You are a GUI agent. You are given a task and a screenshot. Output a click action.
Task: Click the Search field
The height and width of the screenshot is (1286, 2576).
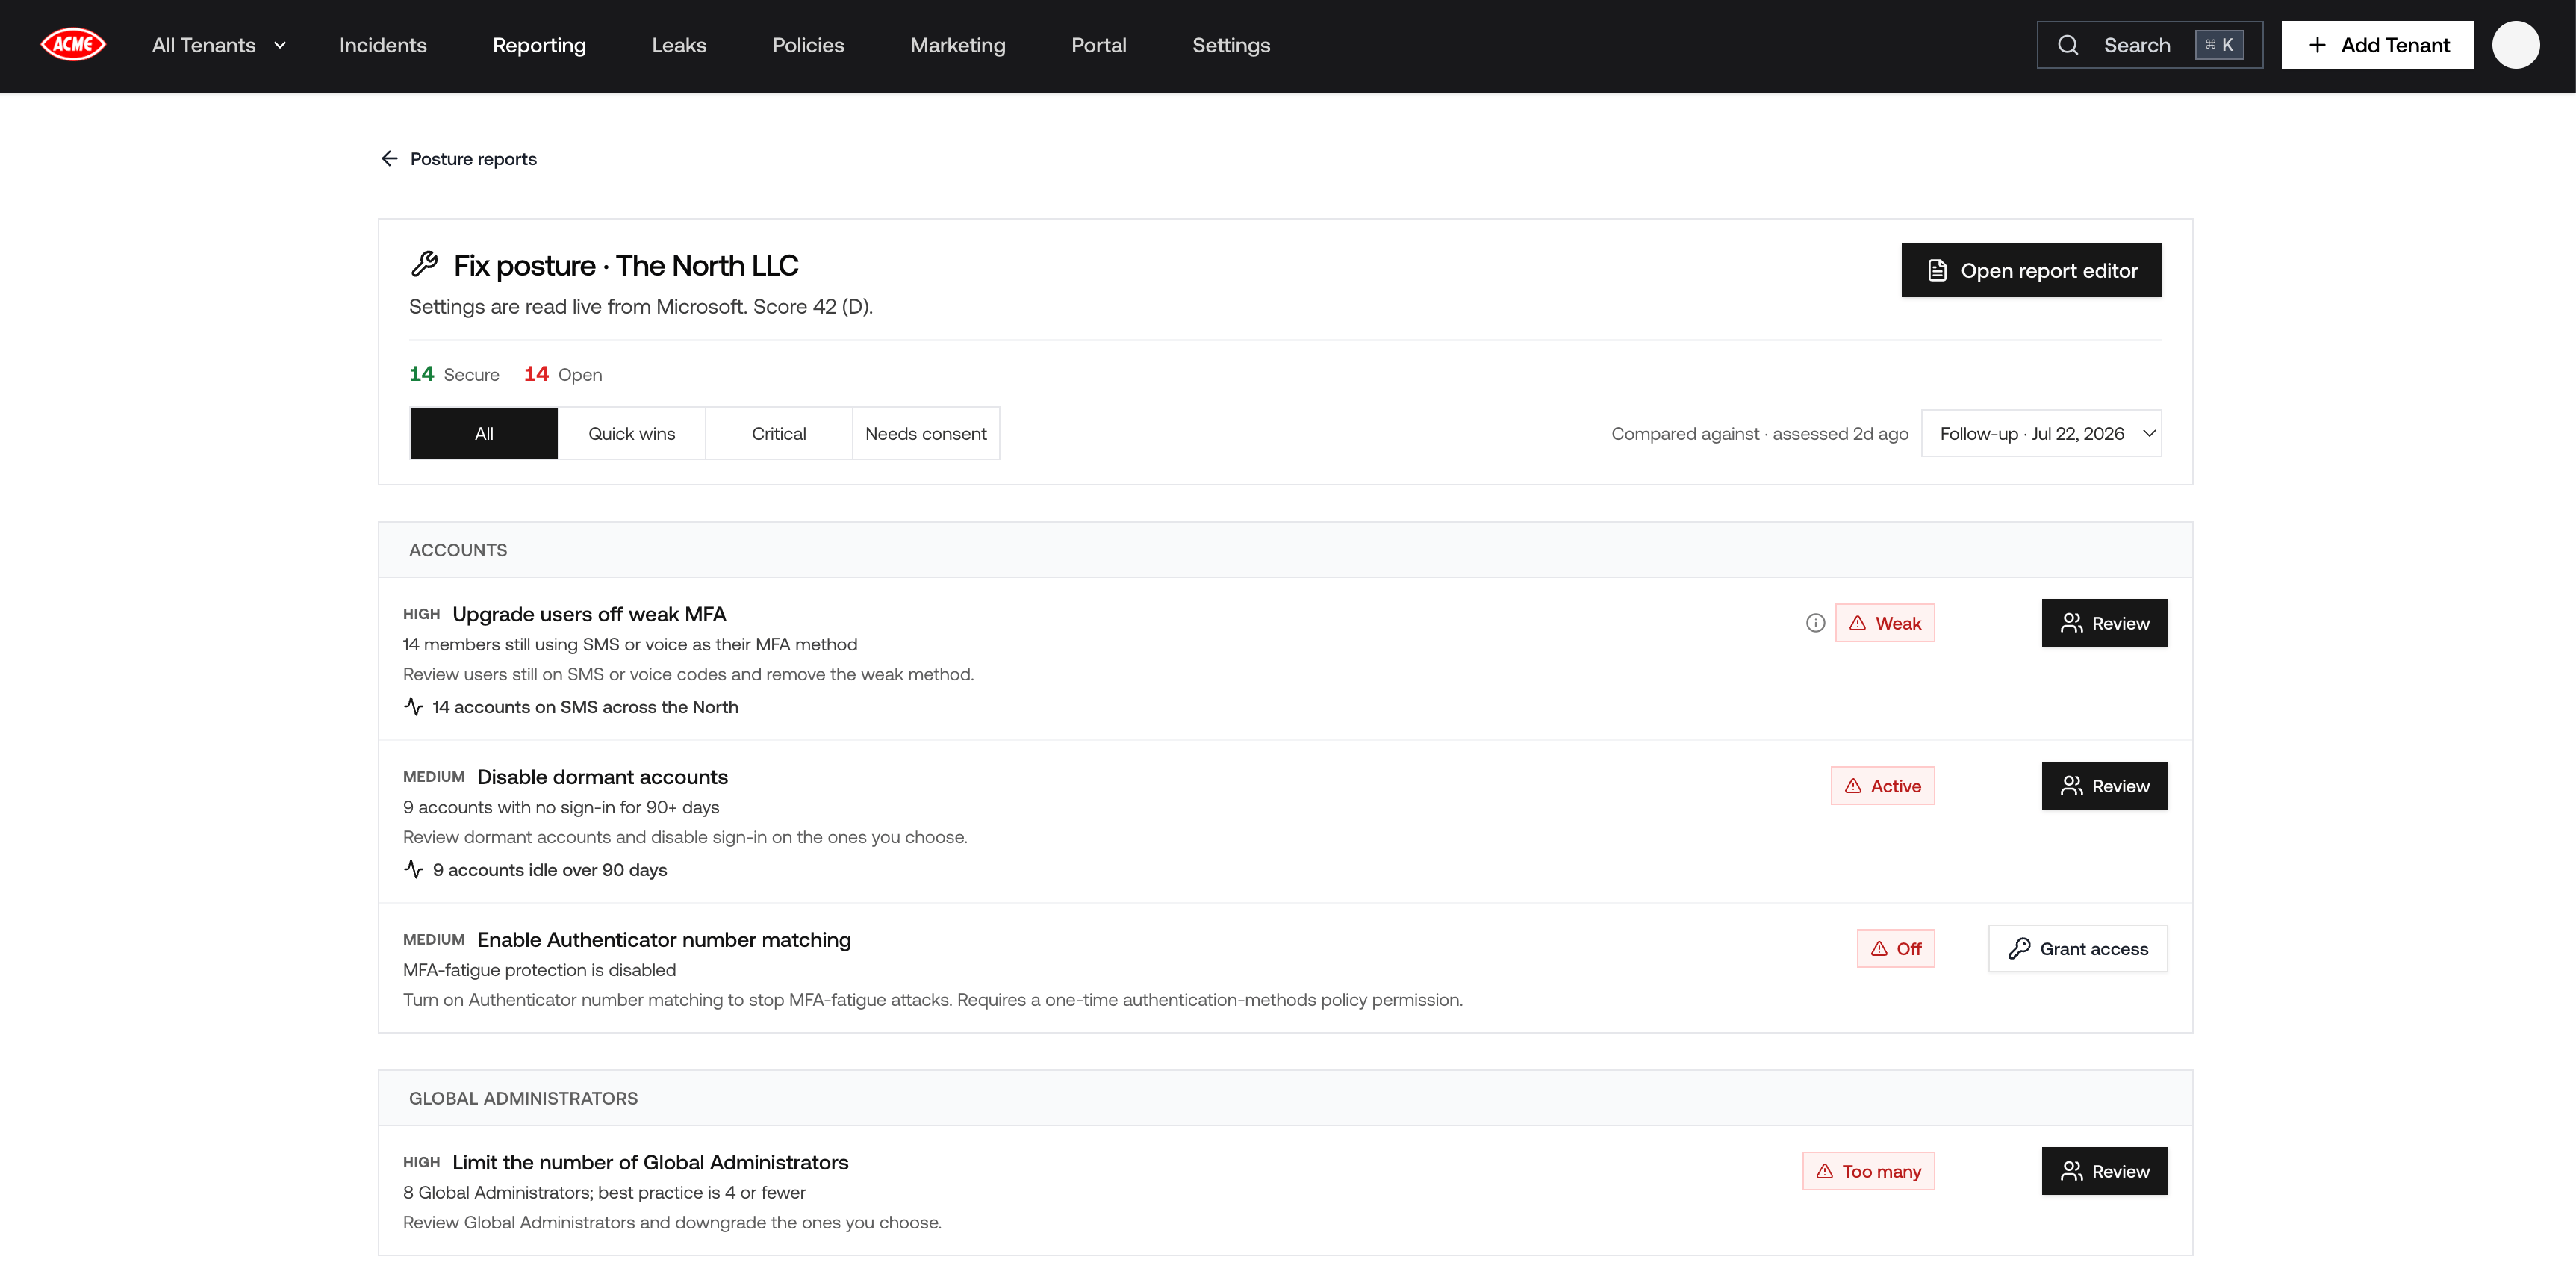(2149, 45)
